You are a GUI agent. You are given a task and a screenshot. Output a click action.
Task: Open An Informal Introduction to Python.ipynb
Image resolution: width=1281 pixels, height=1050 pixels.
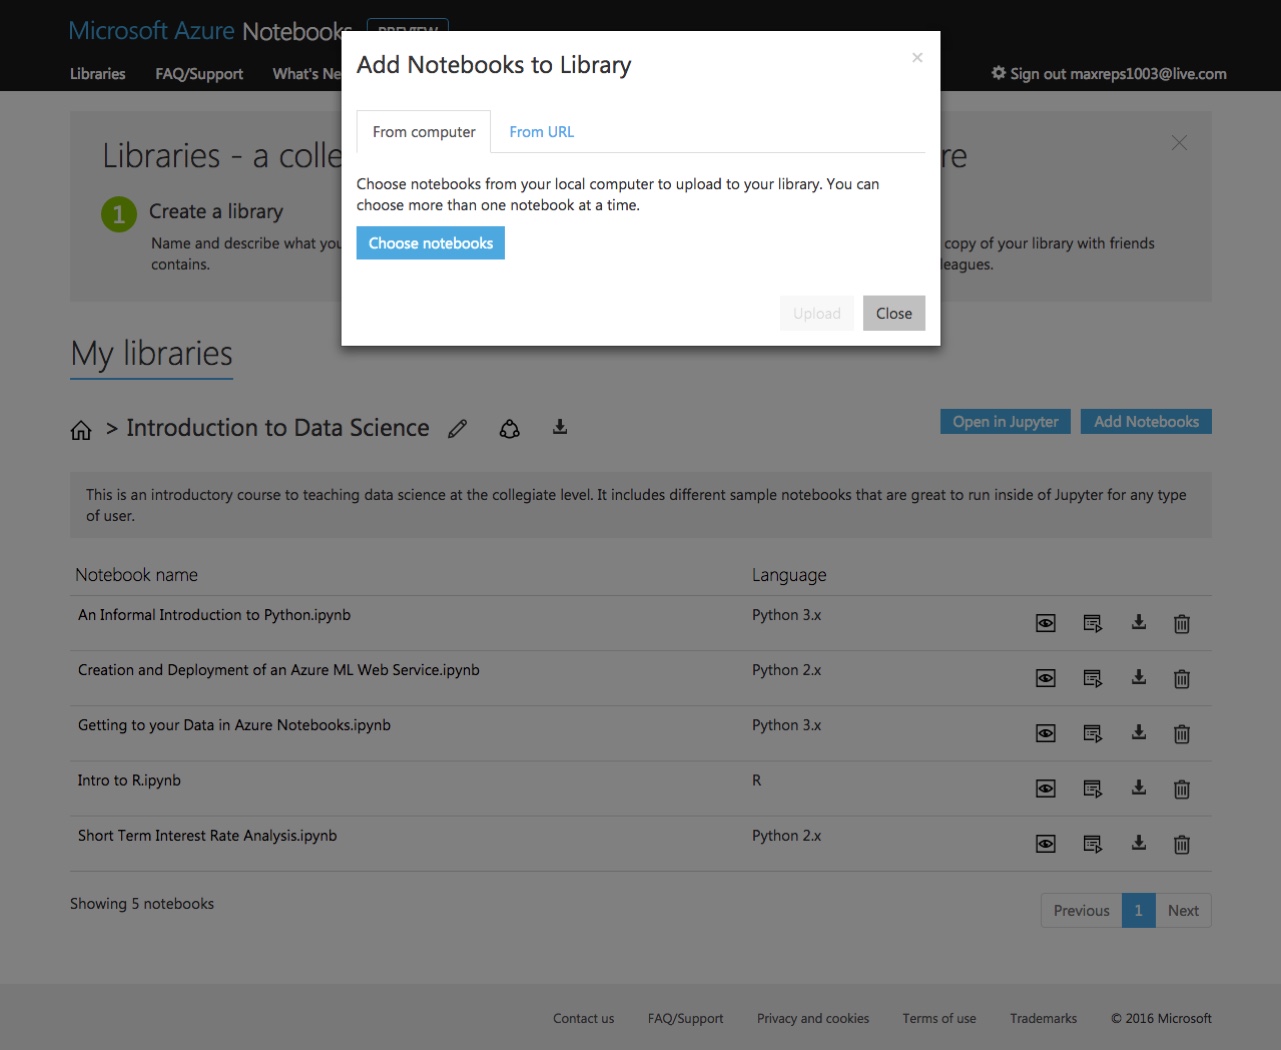pos(214,615)
